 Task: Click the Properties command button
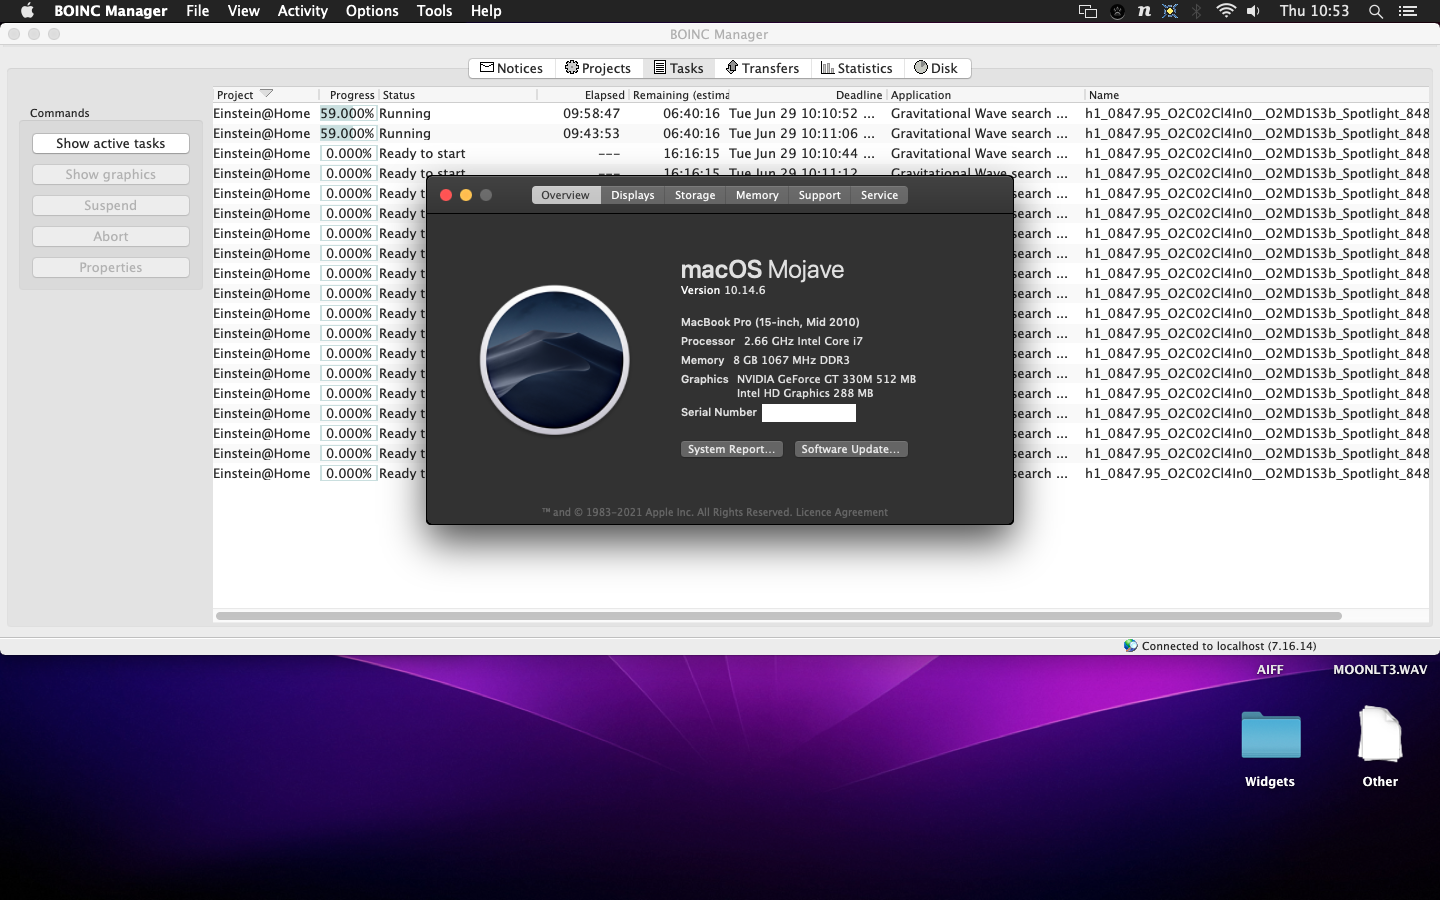point(111,267)
